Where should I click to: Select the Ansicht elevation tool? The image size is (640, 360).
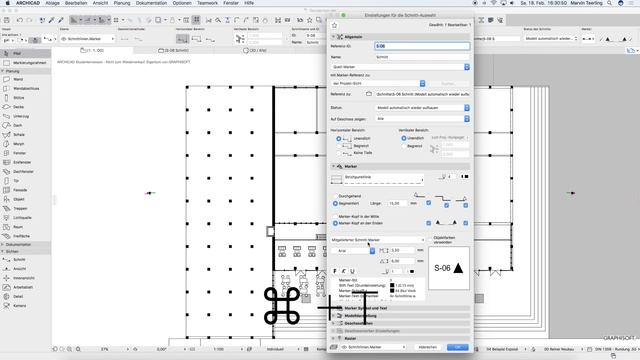pyautogui.click(x=25, y=269)
